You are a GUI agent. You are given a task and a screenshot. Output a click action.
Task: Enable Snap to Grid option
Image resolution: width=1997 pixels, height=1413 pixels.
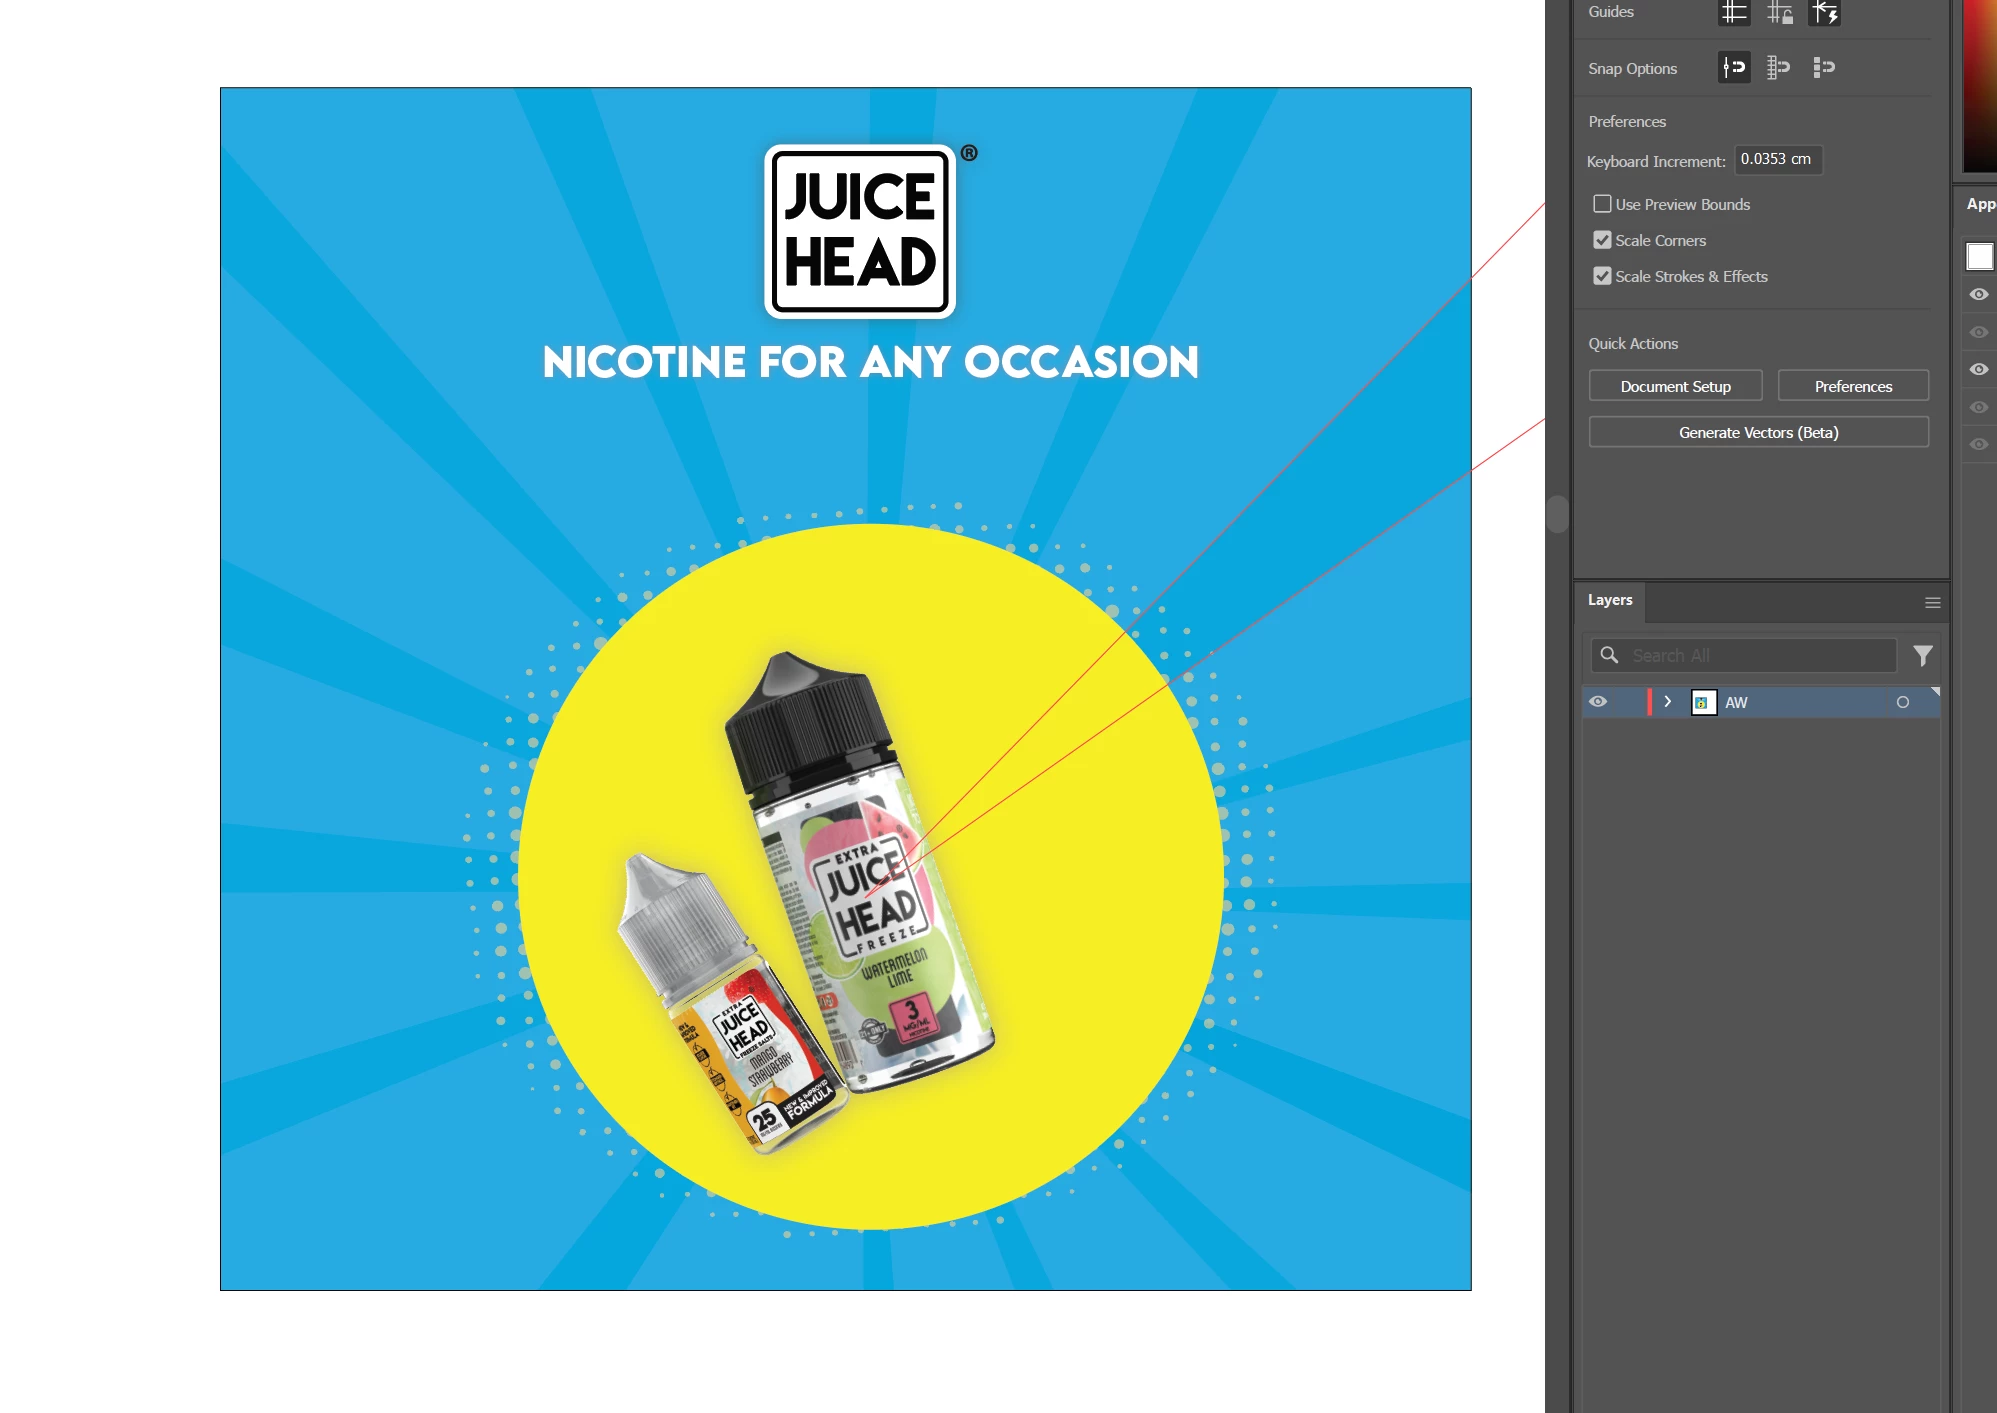click(1778, 67)
